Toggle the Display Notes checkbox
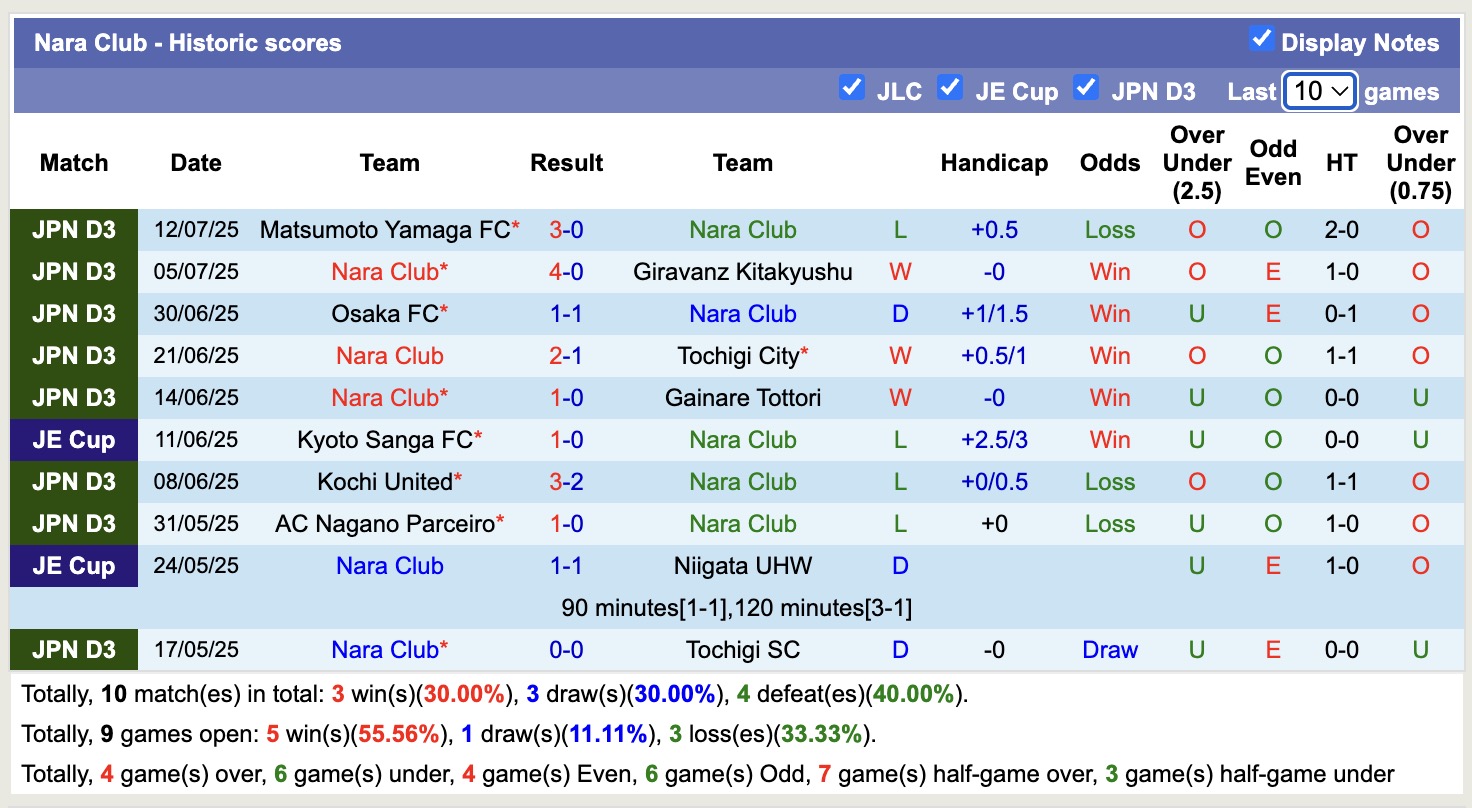1472x808 pixels. click(1261, 40)
